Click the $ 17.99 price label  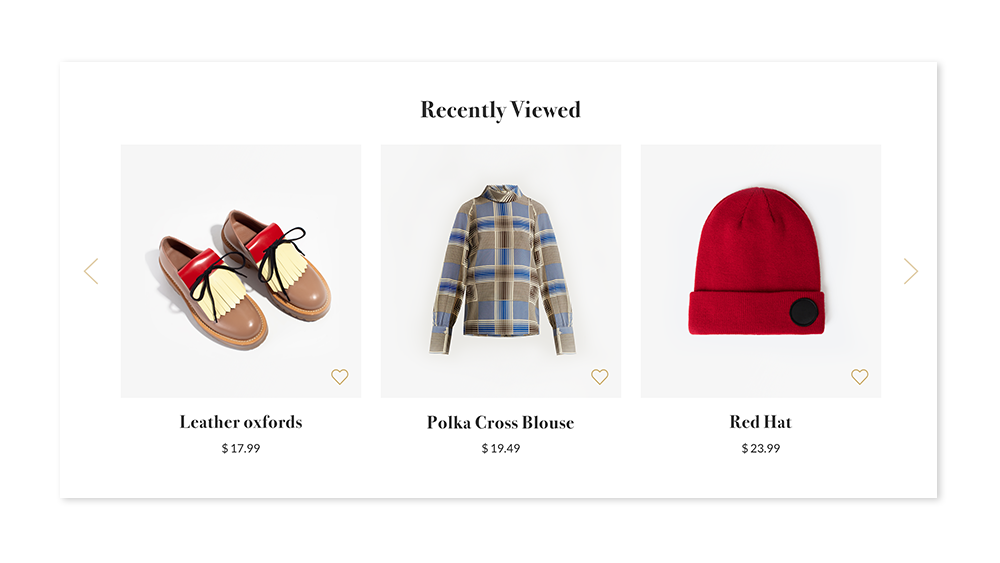[241, 448]
